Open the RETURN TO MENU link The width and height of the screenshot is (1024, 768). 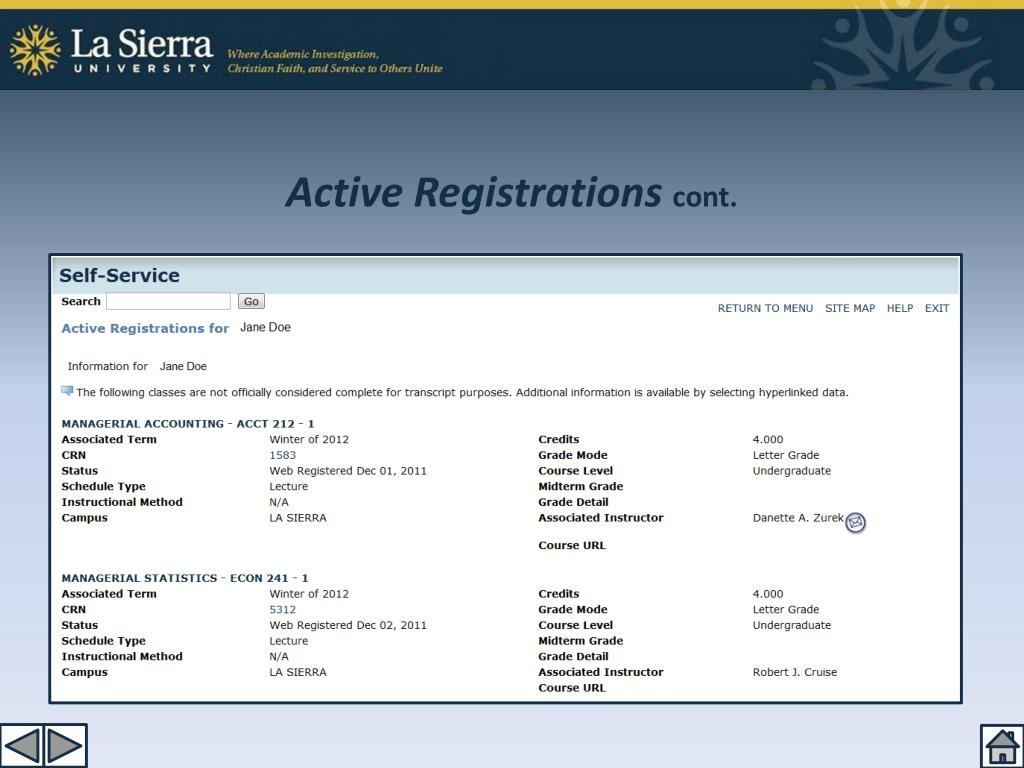(765, 308)
